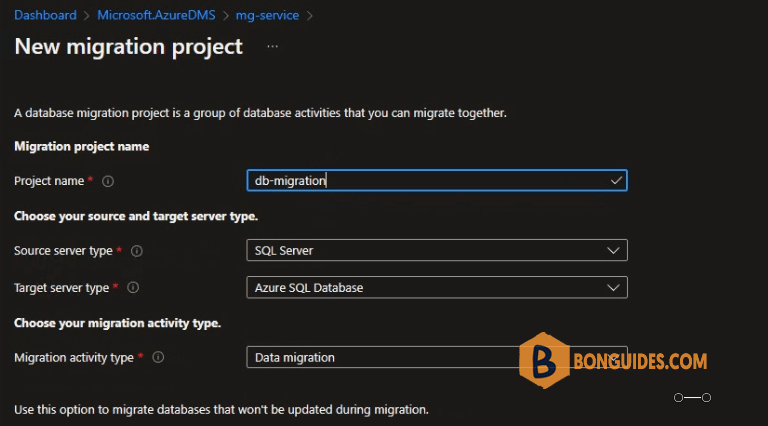Screen dimensions: 768x426
Task: Click 'Choose your migration activity type.' heading
Action: [117, 323]
